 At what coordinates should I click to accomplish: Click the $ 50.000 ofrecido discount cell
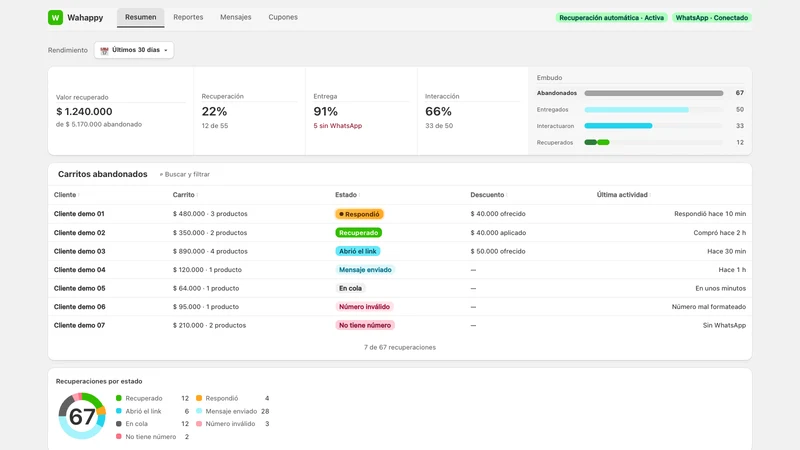[497, 251]
